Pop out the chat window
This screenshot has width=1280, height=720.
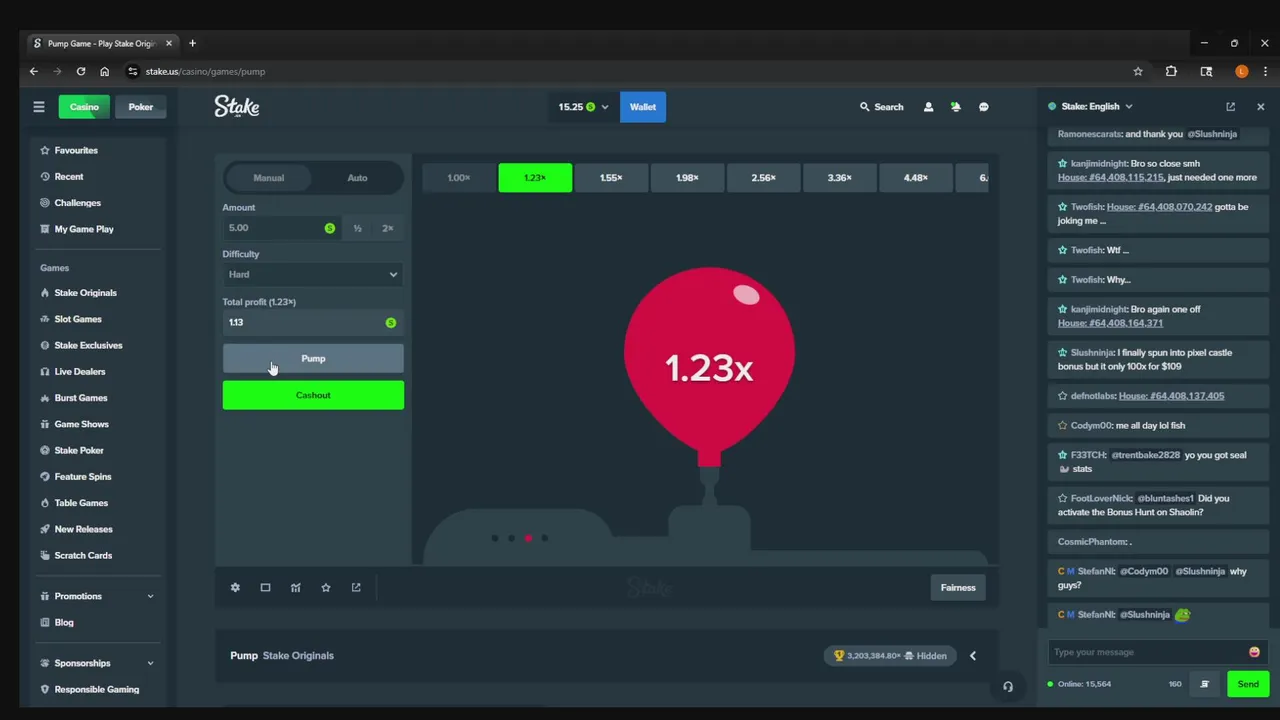pos(1231,107)
